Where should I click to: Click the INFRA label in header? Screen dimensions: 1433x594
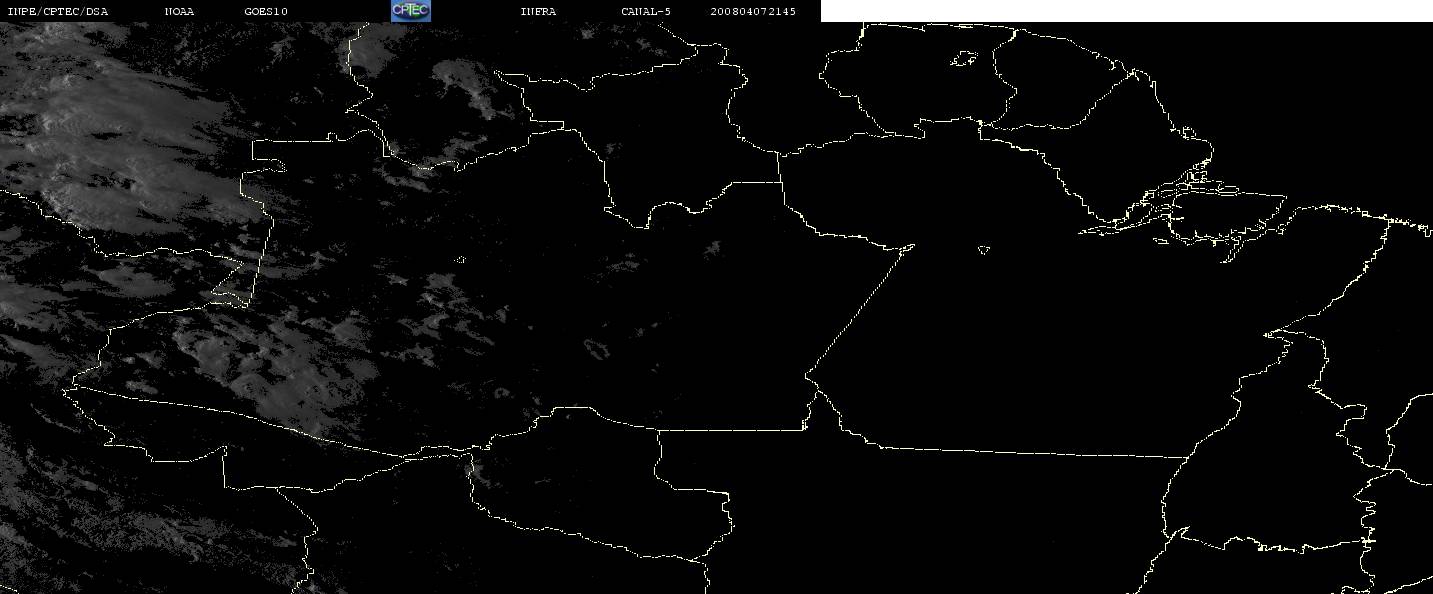tap(538, 11)
